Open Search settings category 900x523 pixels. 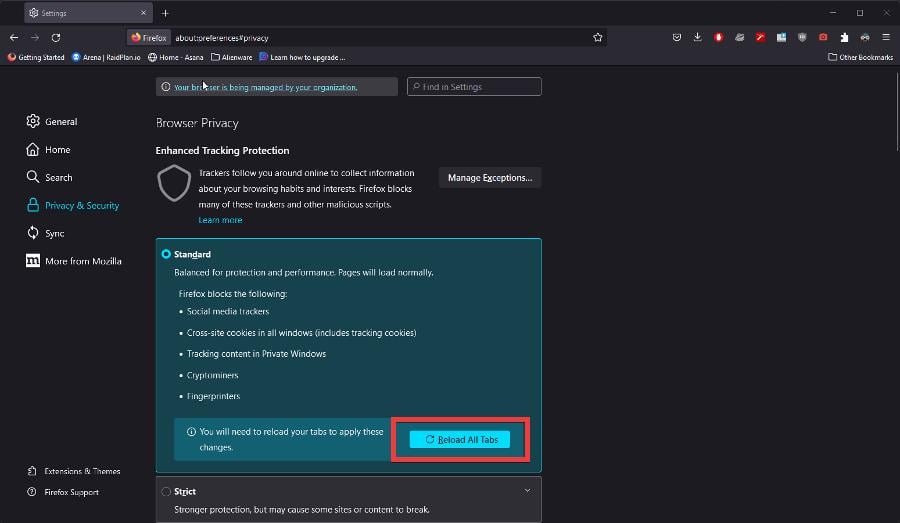[x=49, y=177]
